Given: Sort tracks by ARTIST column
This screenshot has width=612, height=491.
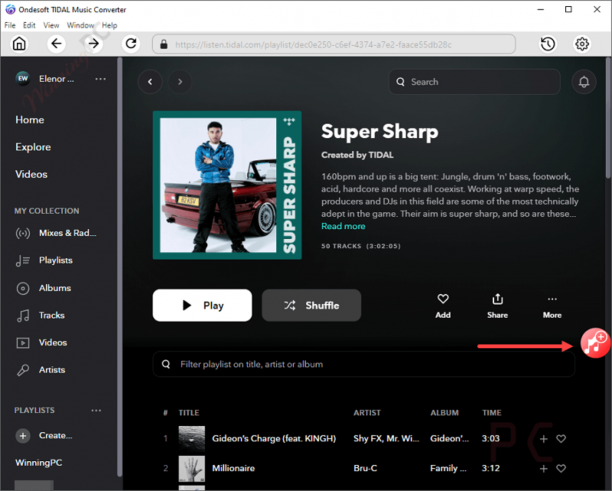Looking at the screenshot, I should [367, 413].
